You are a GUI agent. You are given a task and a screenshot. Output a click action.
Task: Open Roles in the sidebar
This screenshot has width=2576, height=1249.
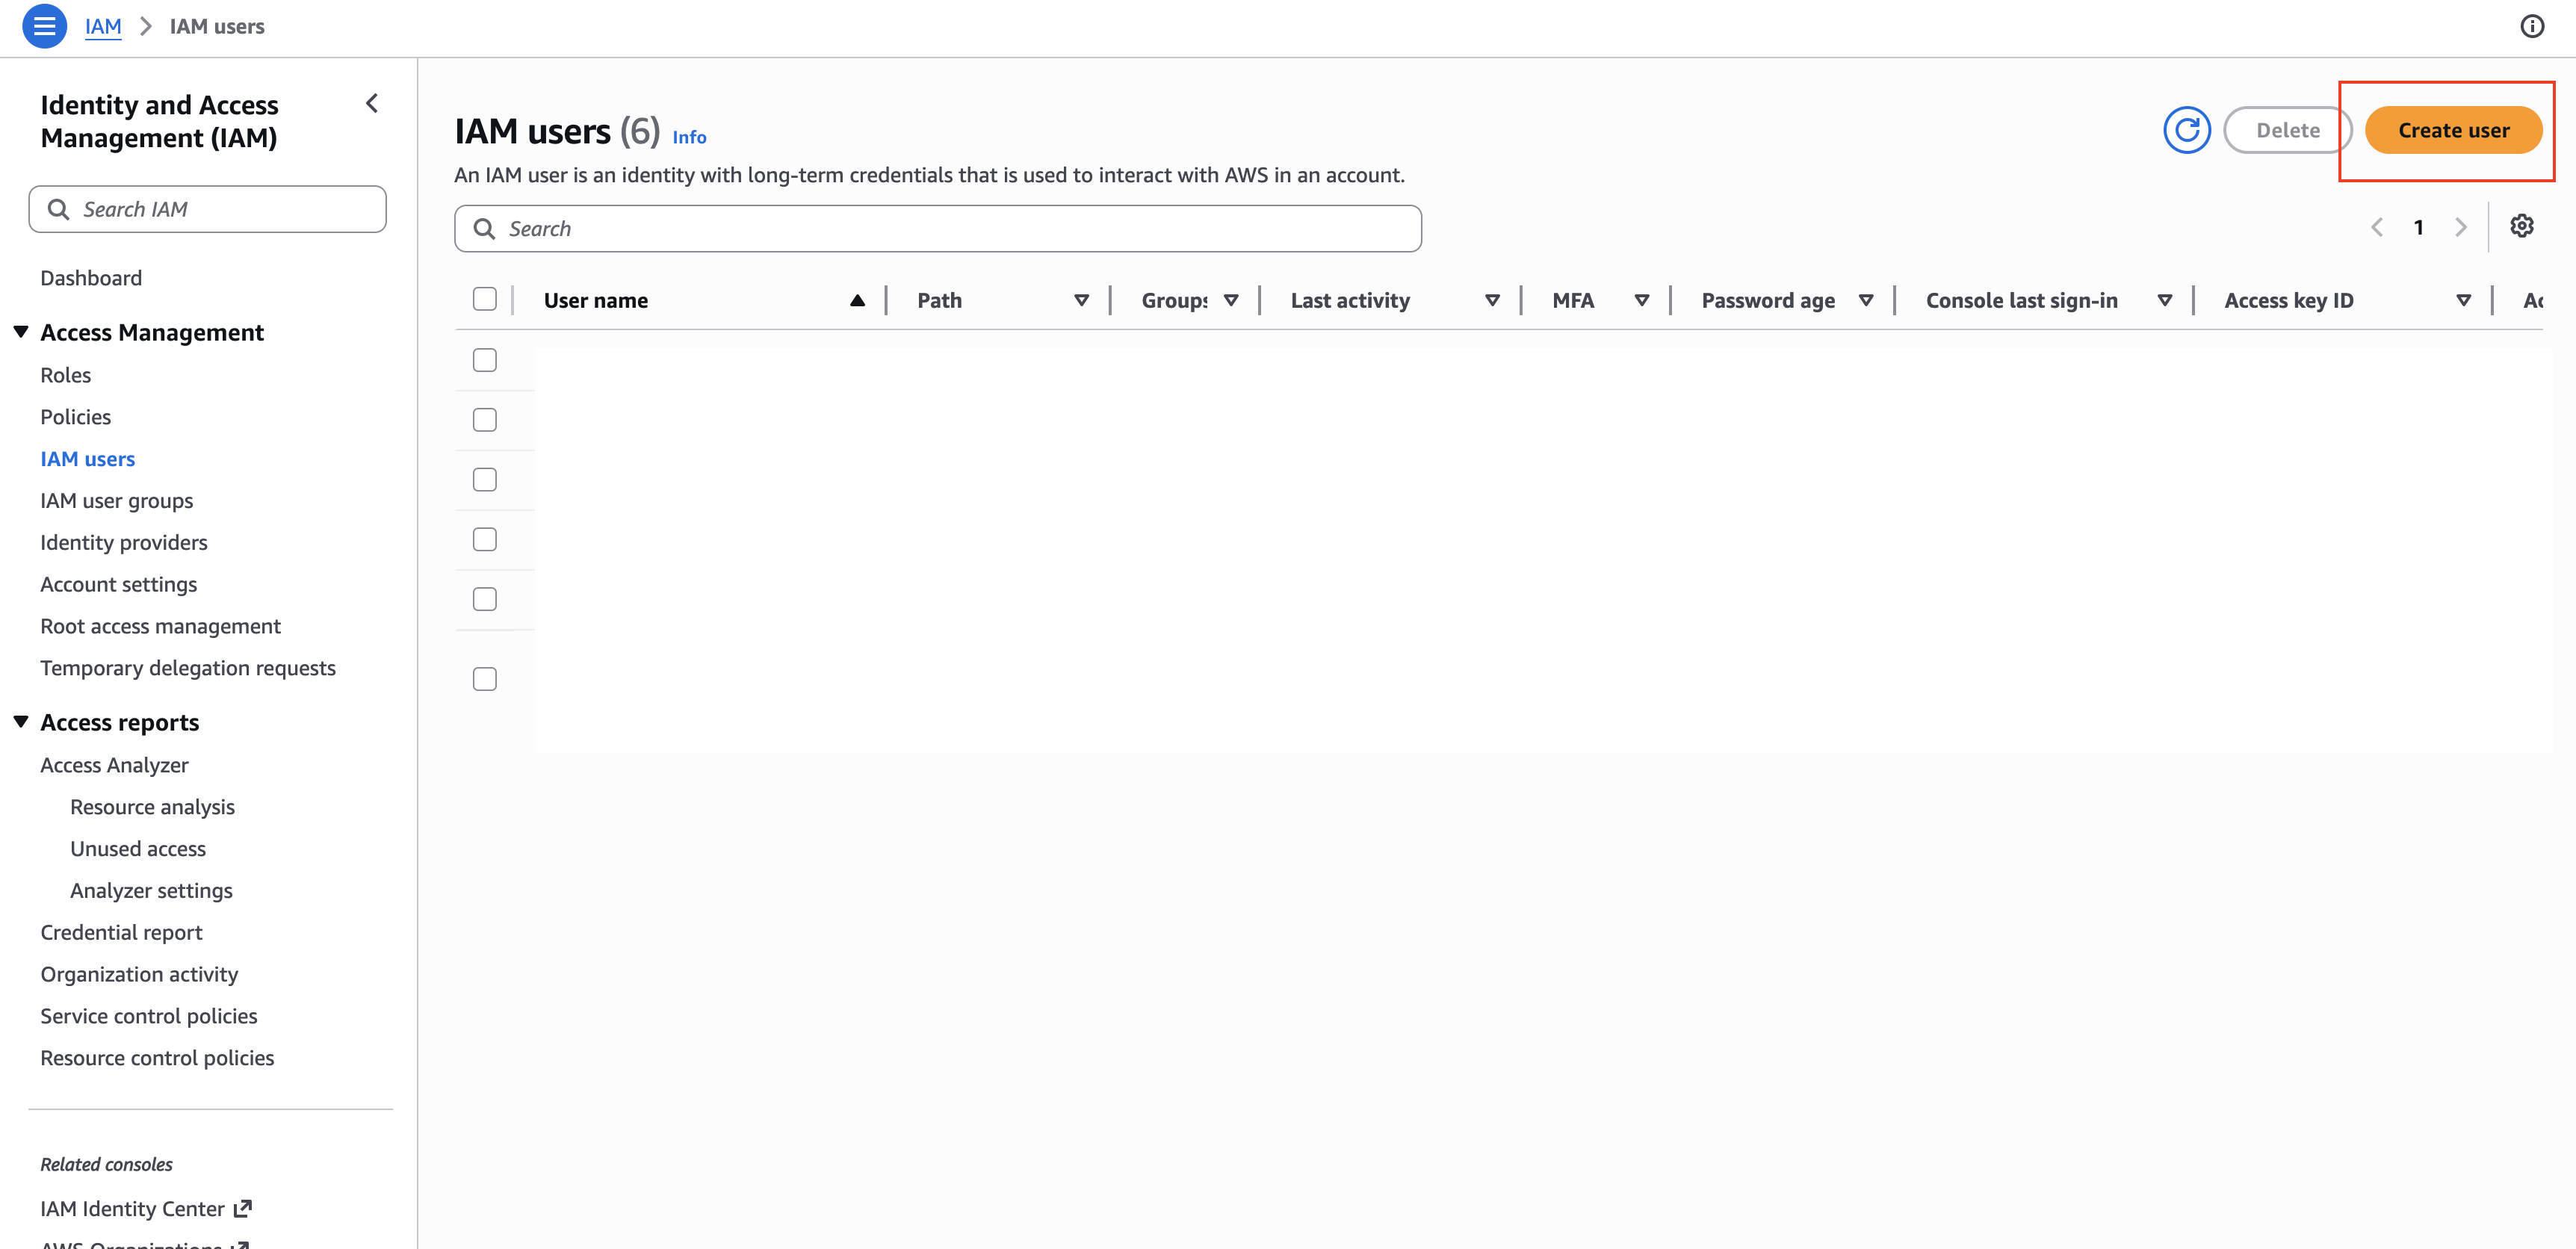[x=66, y=375]
